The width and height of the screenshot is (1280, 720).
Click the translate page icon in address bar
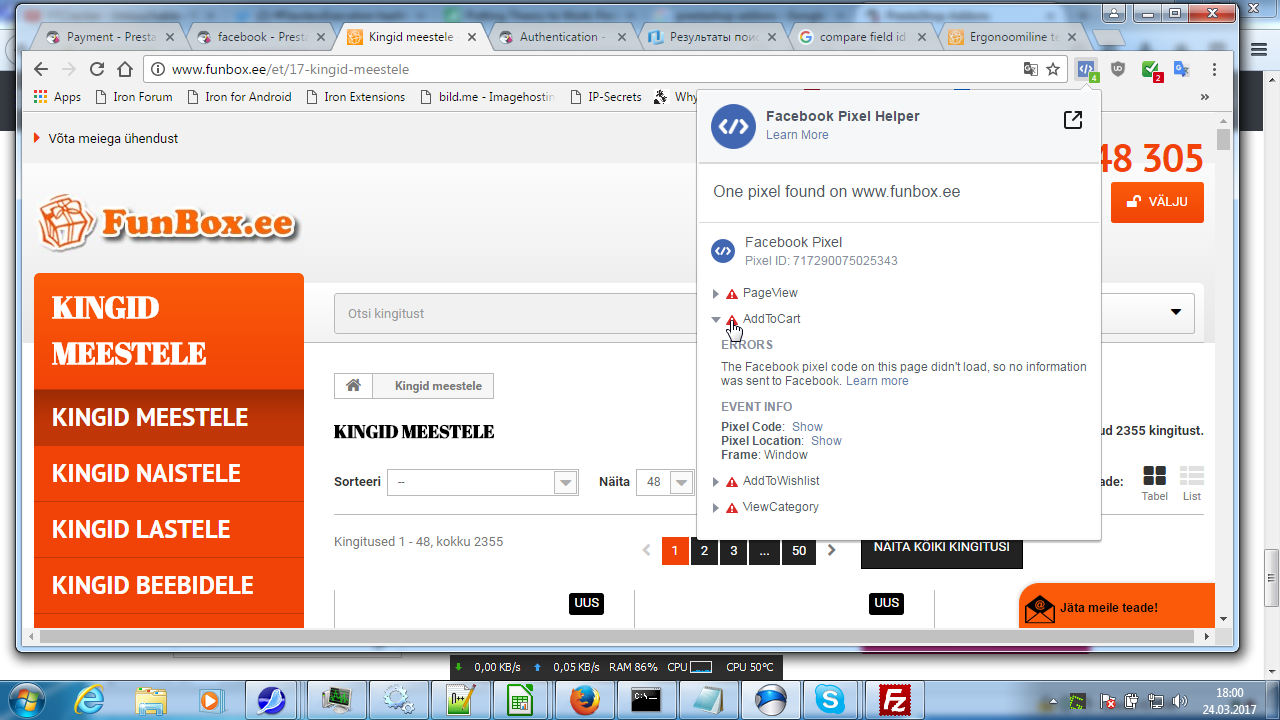click(1030, 70)
